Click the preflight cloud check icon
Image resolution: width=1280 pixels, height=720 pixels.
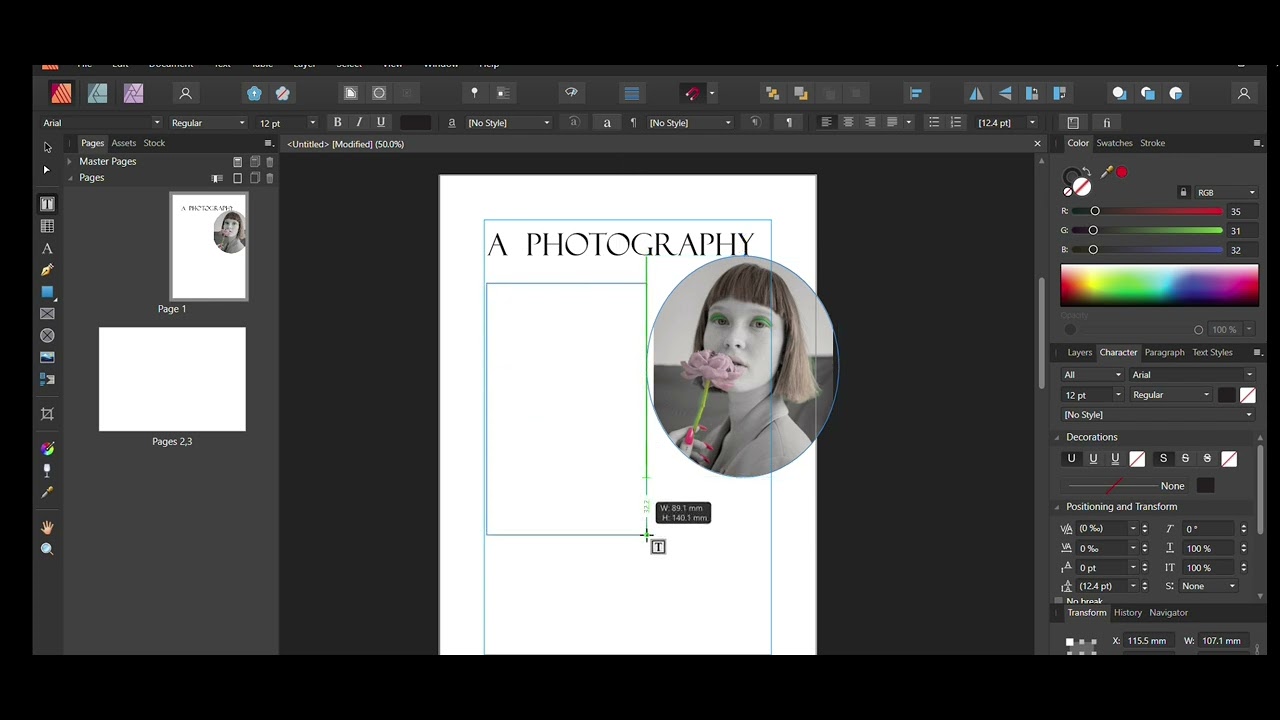571,92
